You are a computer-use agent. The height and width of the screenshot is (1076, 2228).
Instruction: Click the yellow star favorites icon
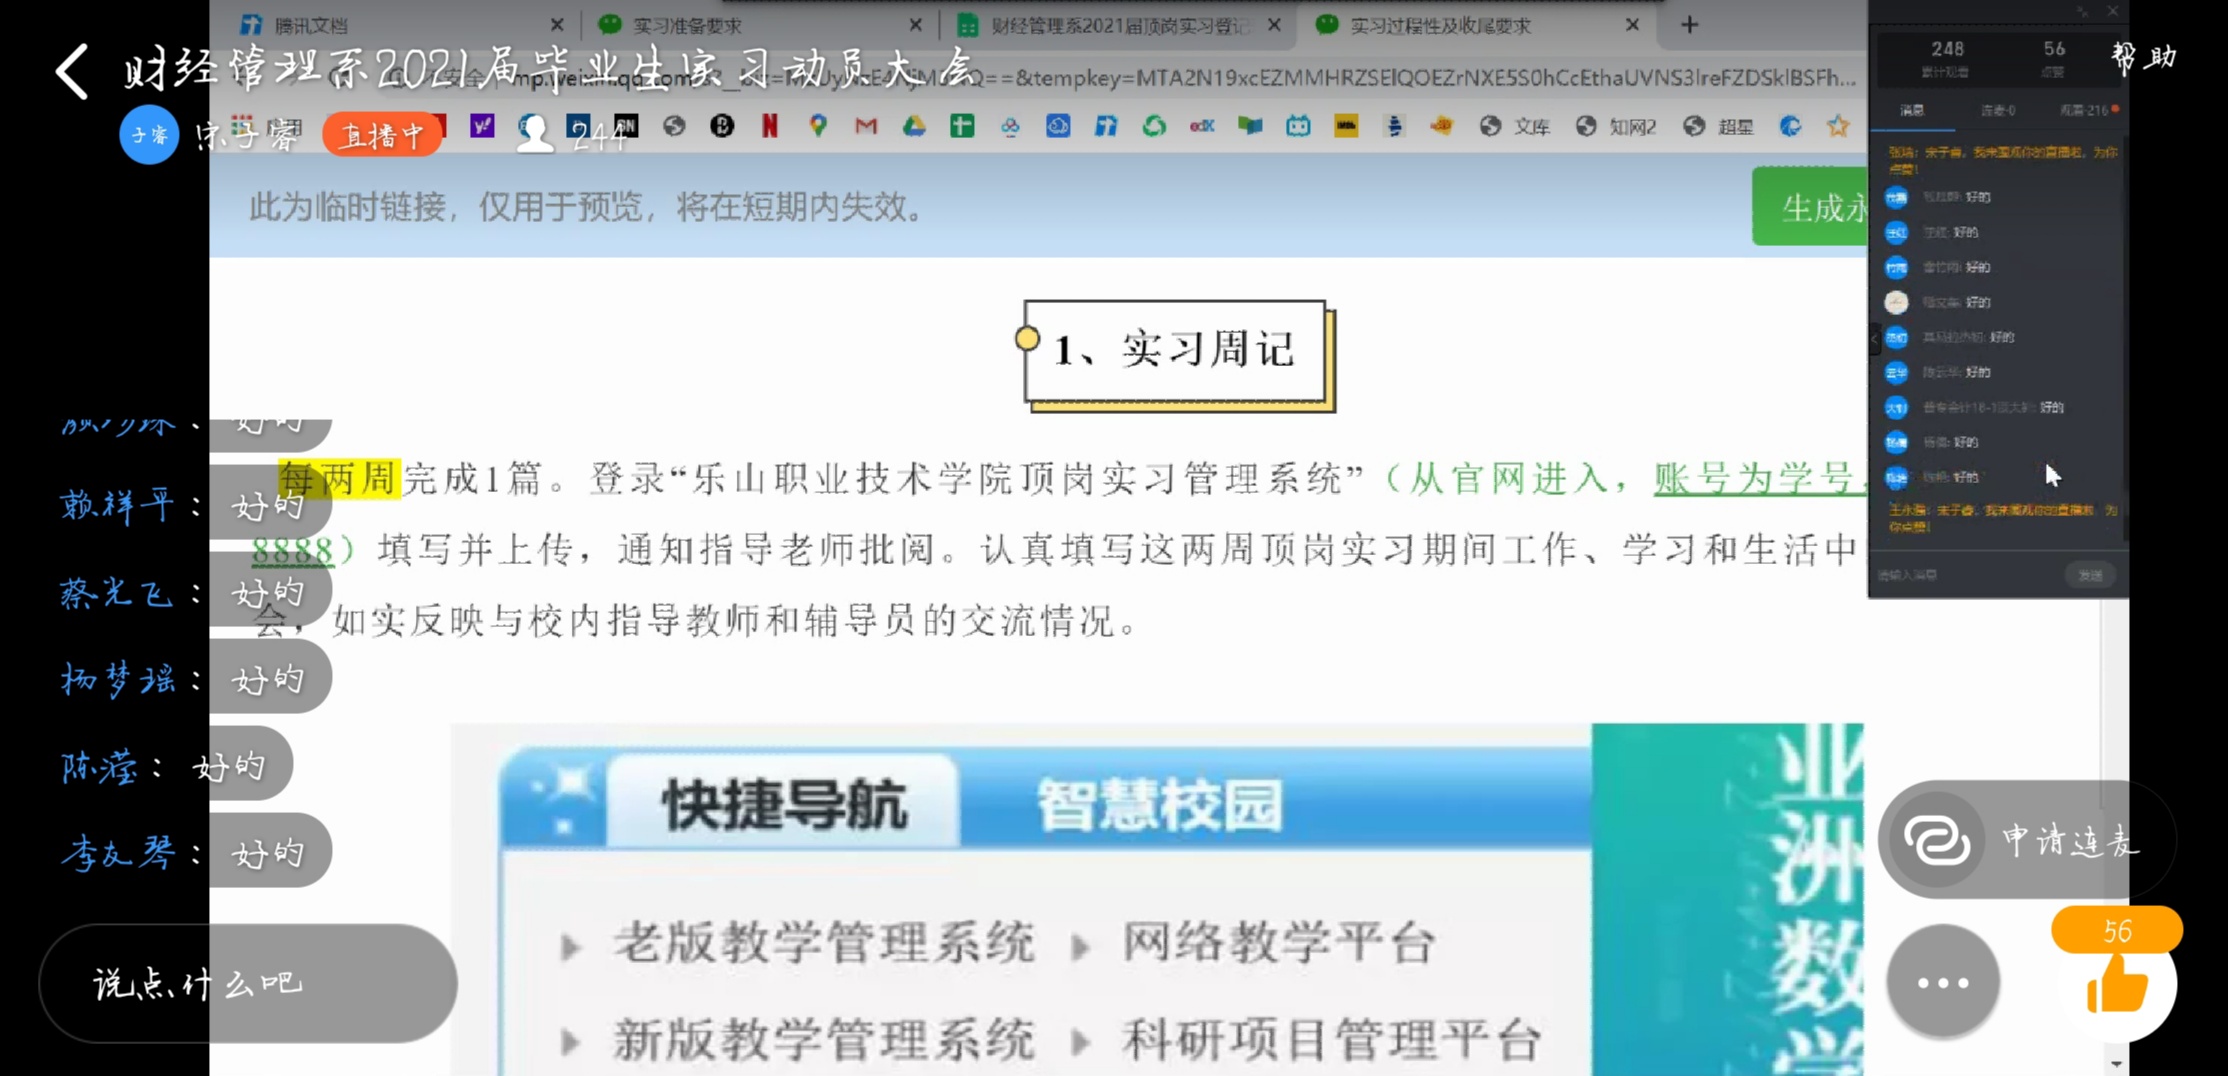[x=1838, y=126]
